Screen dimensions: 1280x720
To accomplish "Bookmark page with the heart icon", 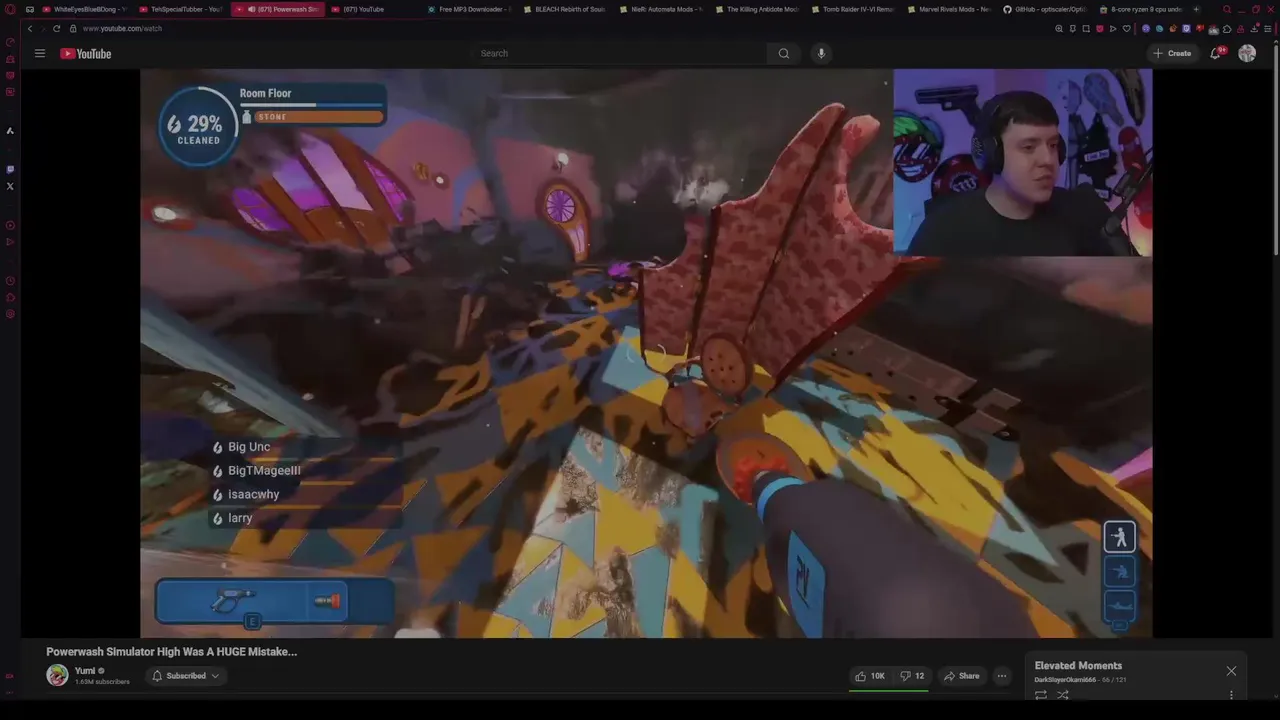I will click(1126, 28).
